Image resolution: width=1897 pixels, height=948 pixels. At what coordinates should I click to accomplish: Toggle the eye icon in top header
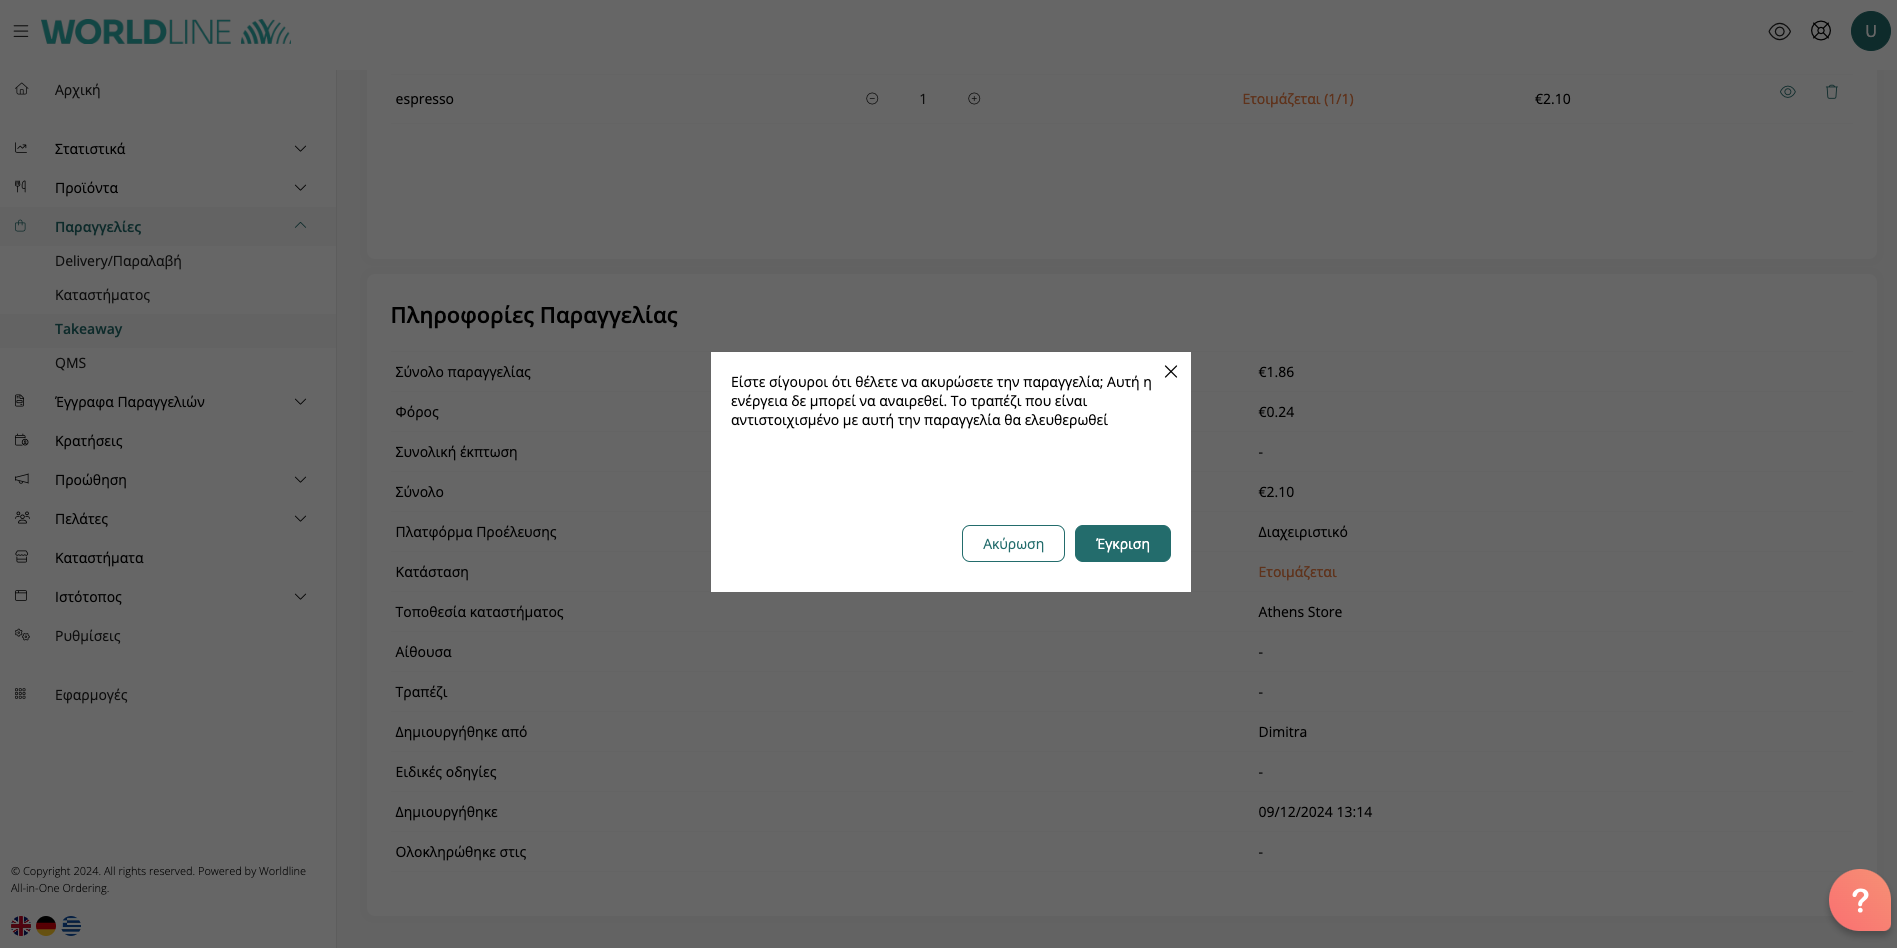(x=1779, y=31)
